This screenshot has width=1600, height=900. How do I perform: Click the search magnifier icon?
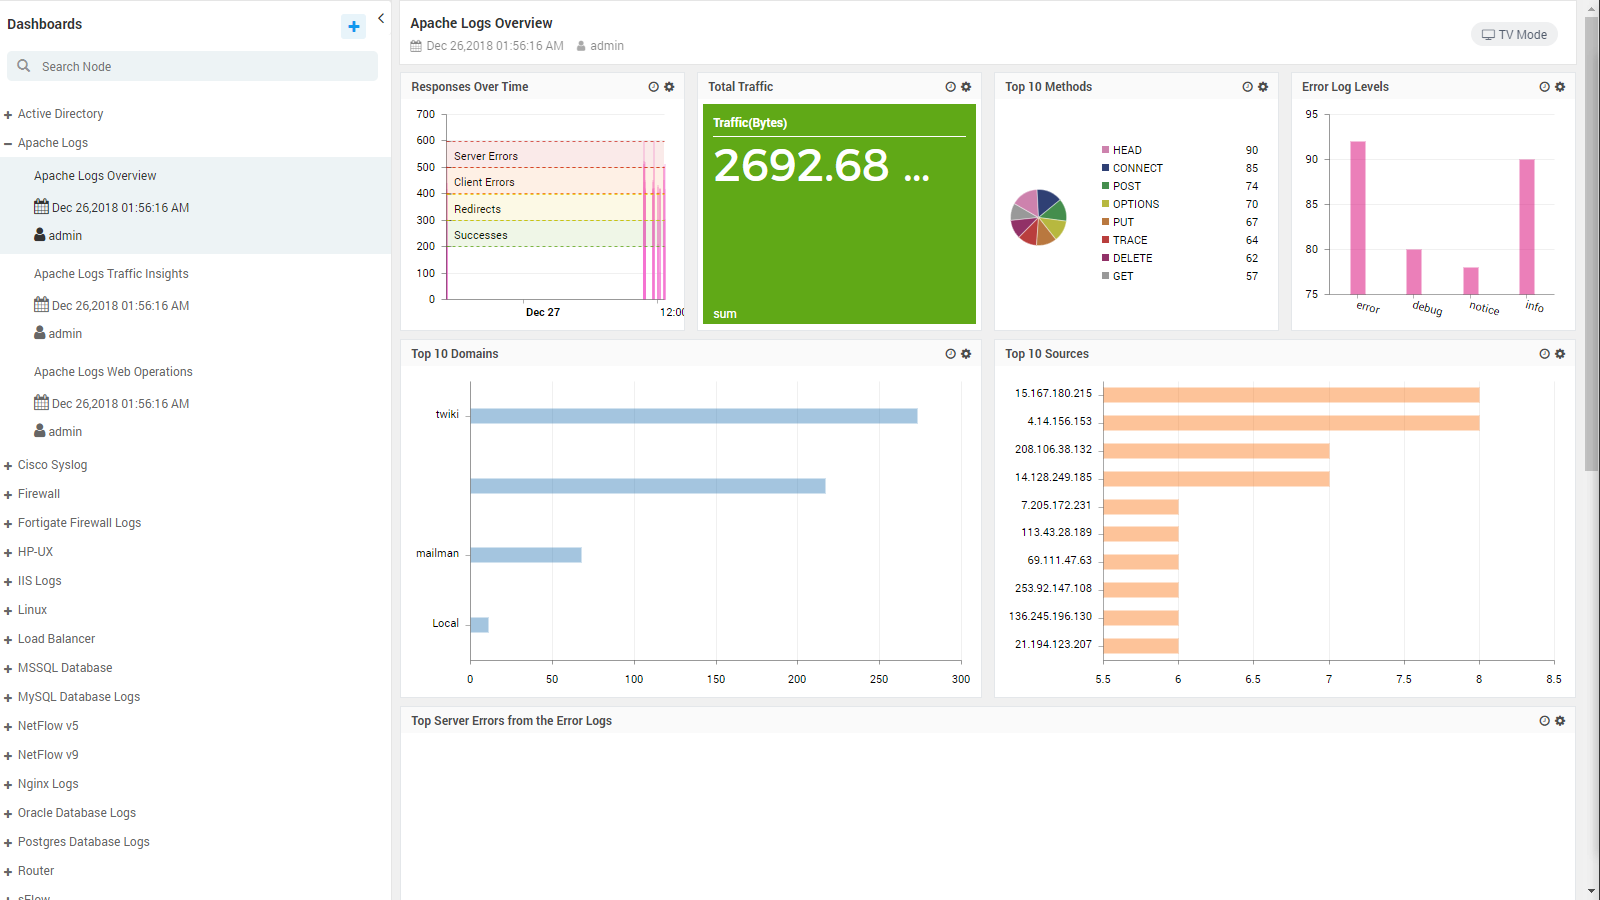(24, 66)
